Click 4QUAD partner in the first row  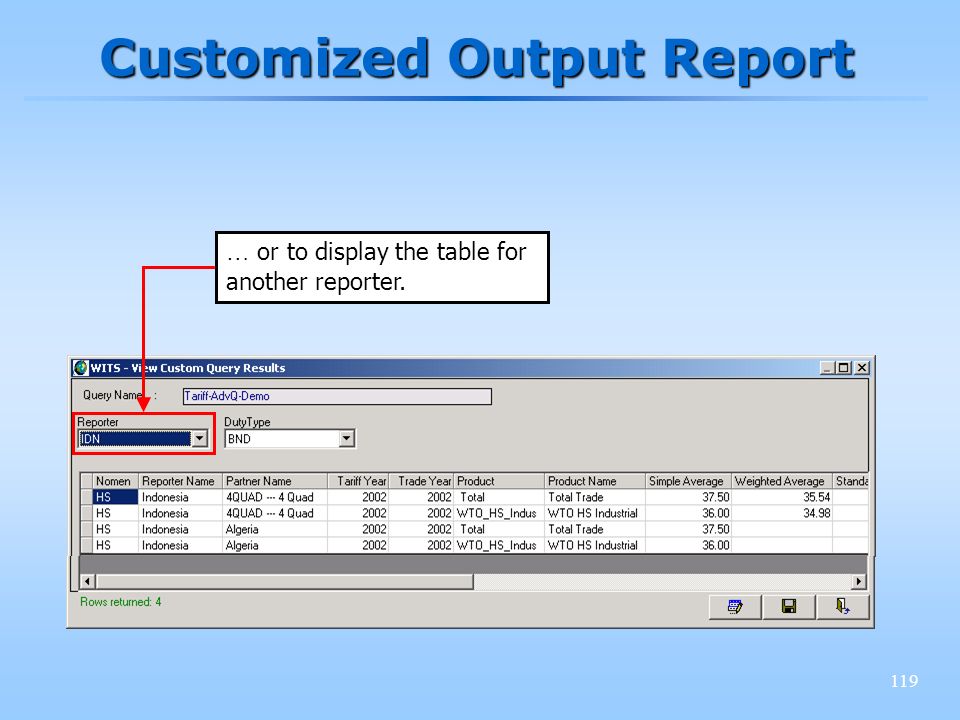275,497
